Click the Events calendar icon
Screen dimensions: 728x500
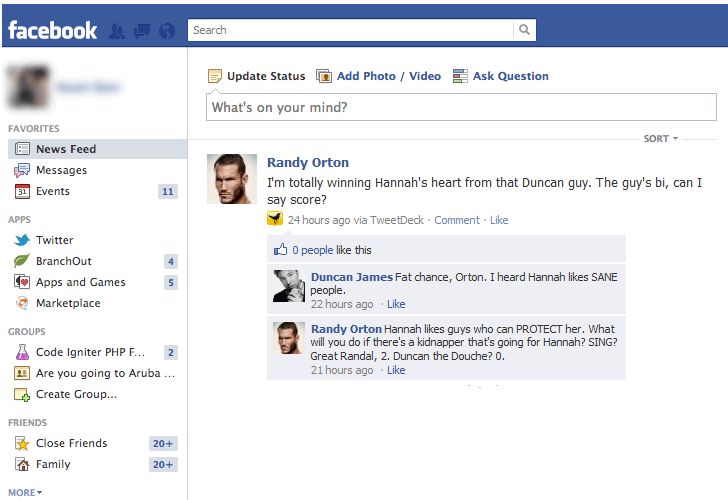click(x=22, y=191)
